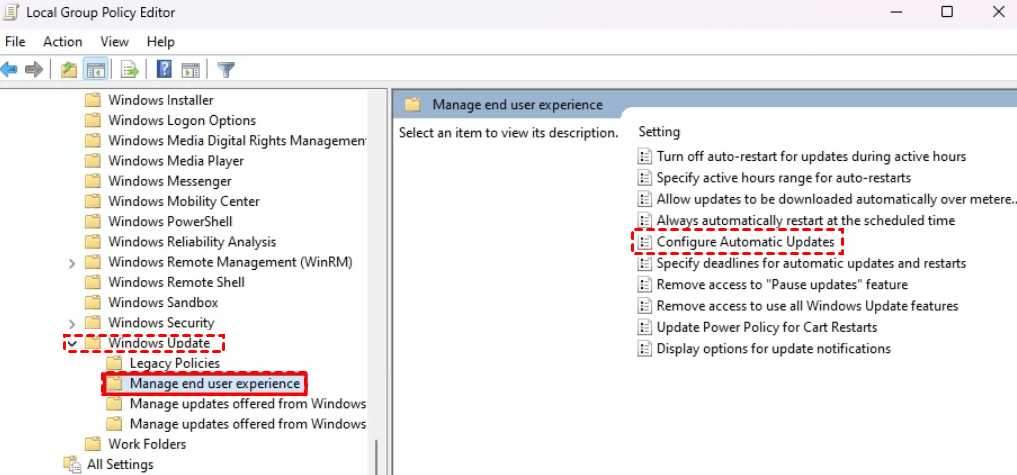Collapse the Windows Update tree node
Image resolution: width=1017 pixels, height=475 pixels.
[x=72, y=343]
